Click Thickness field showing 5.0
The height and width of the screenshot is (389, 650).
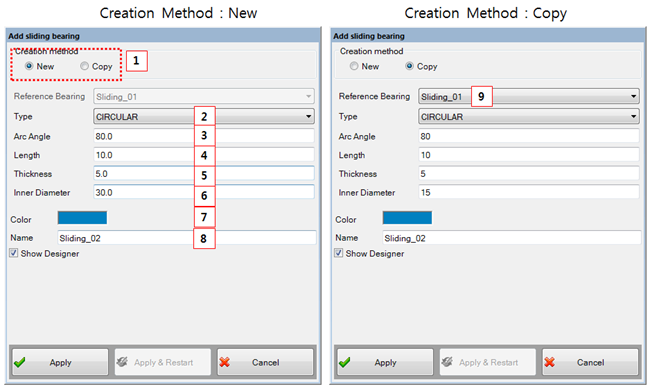click(204, 173)
